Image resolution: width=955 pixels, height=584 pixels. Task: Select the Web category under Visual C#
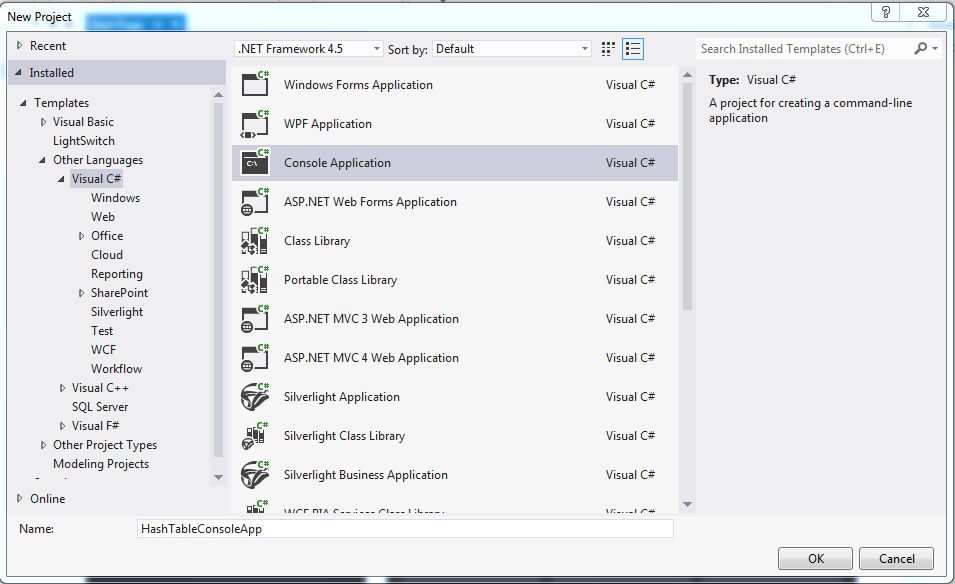pyautogui.click(x=102, y=216)
